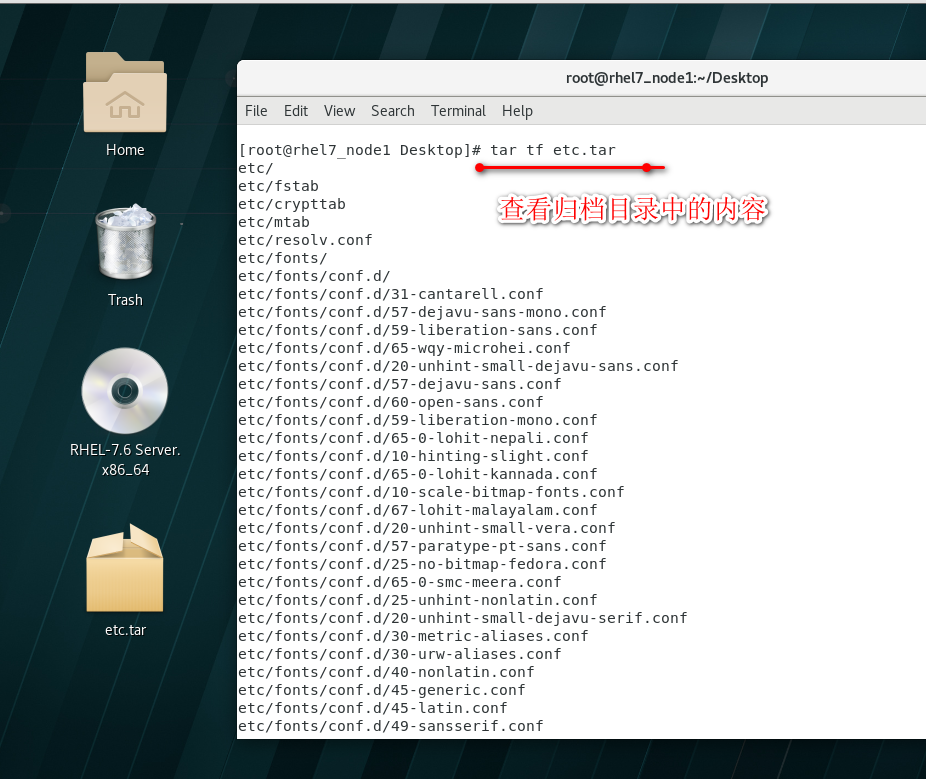Open the Edit menu in terminal
The height and width of the screenshot is (779, 926).
(296, 111)
